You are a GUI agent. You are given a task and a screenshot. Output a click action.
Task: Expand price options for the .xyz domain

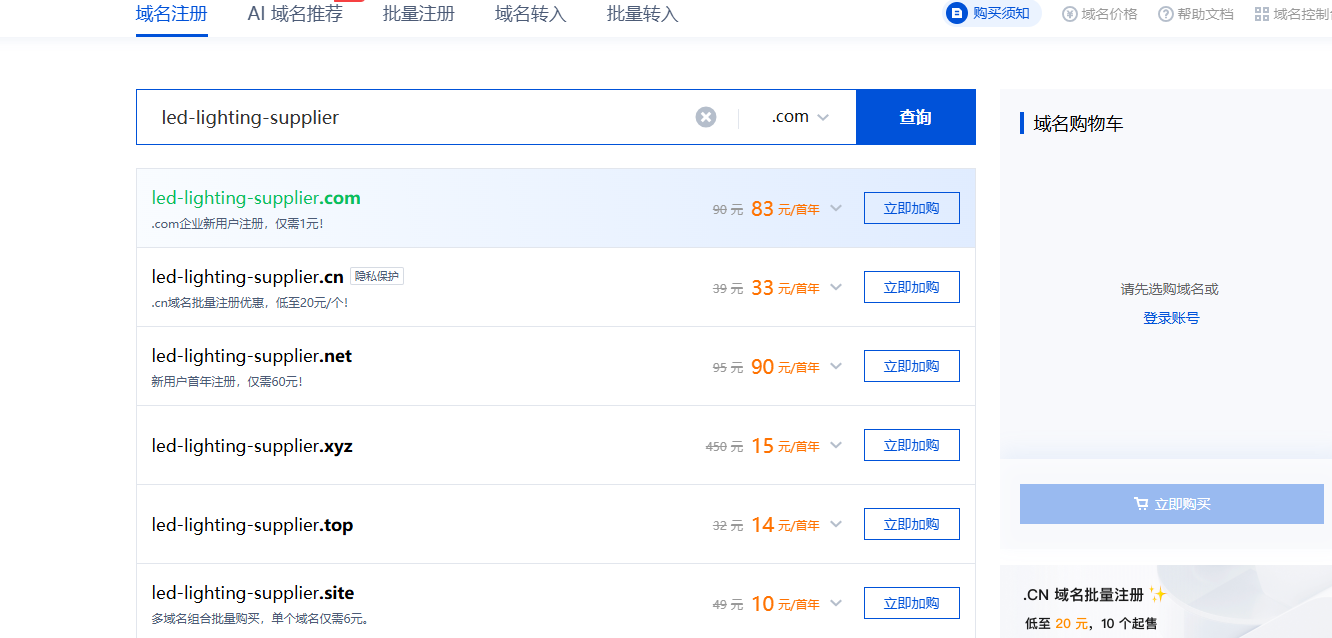click(x=837, y=445)
